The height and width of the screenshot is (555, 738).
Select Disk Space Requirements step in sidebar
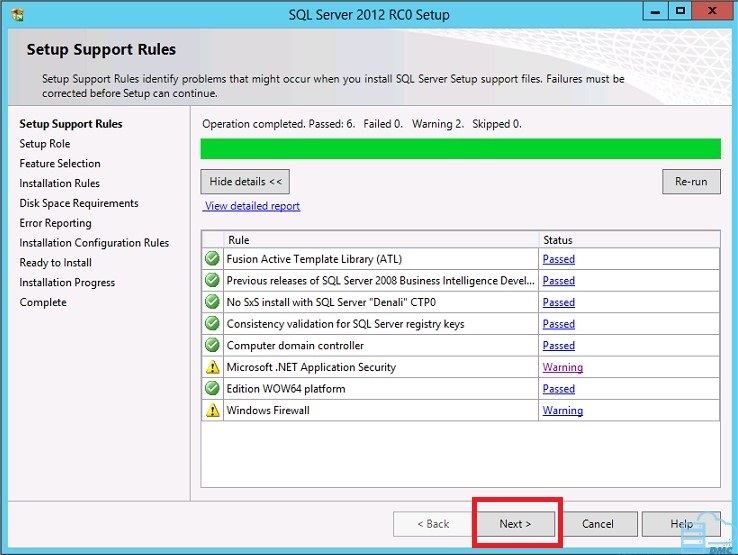pos(79,203)
